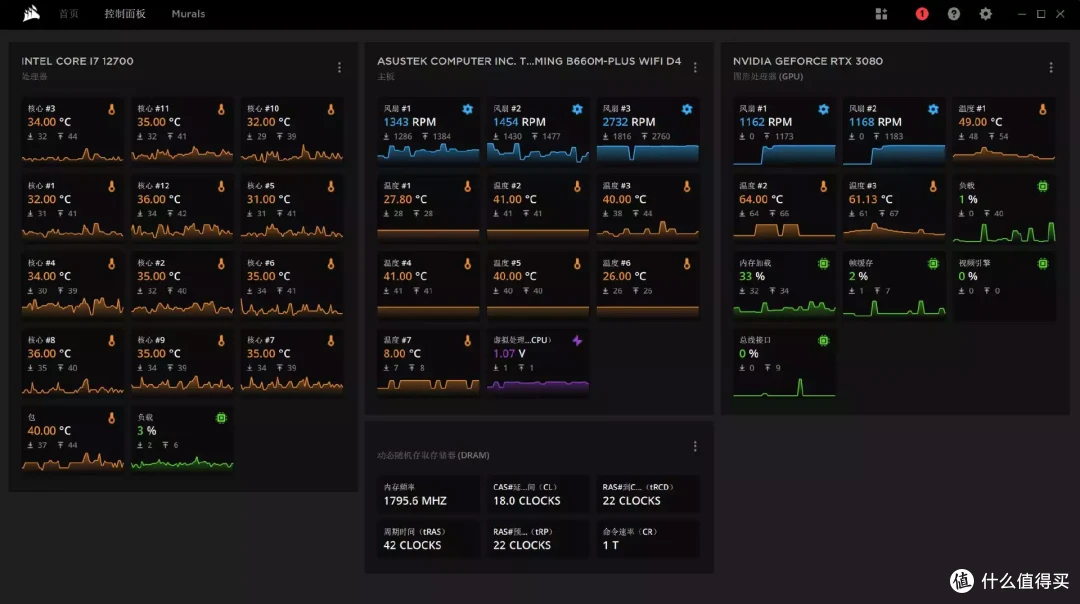Select the 26.00 °C temperature #6 reading

click(624, 276)
